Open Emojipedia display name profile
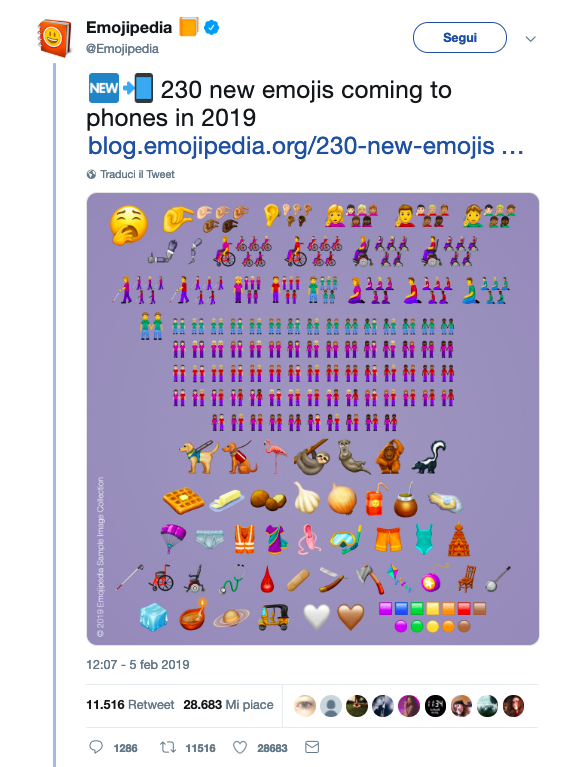572x767 pixels. [129, 28]
